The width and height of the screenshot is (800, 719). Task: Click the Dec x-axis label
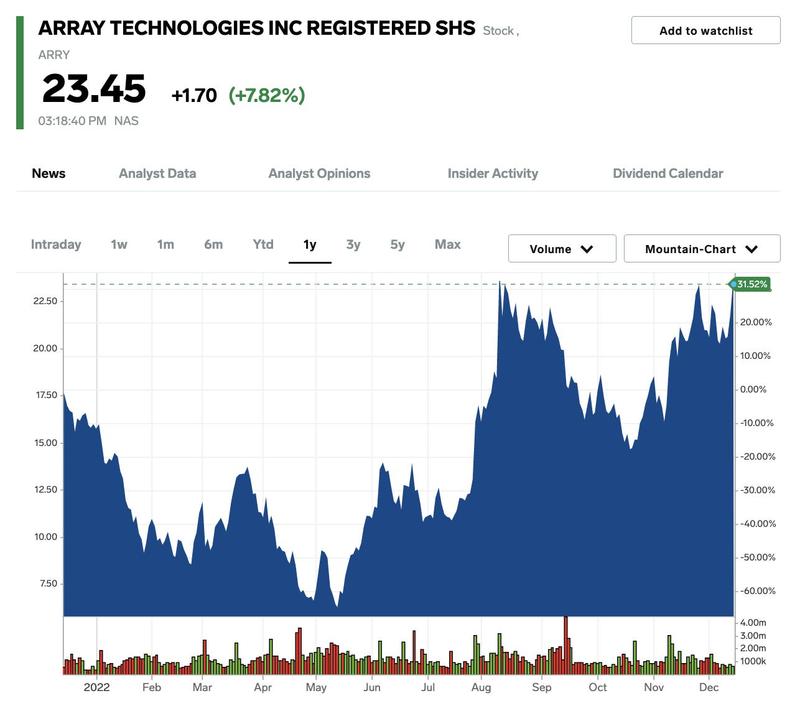[709, 687]
